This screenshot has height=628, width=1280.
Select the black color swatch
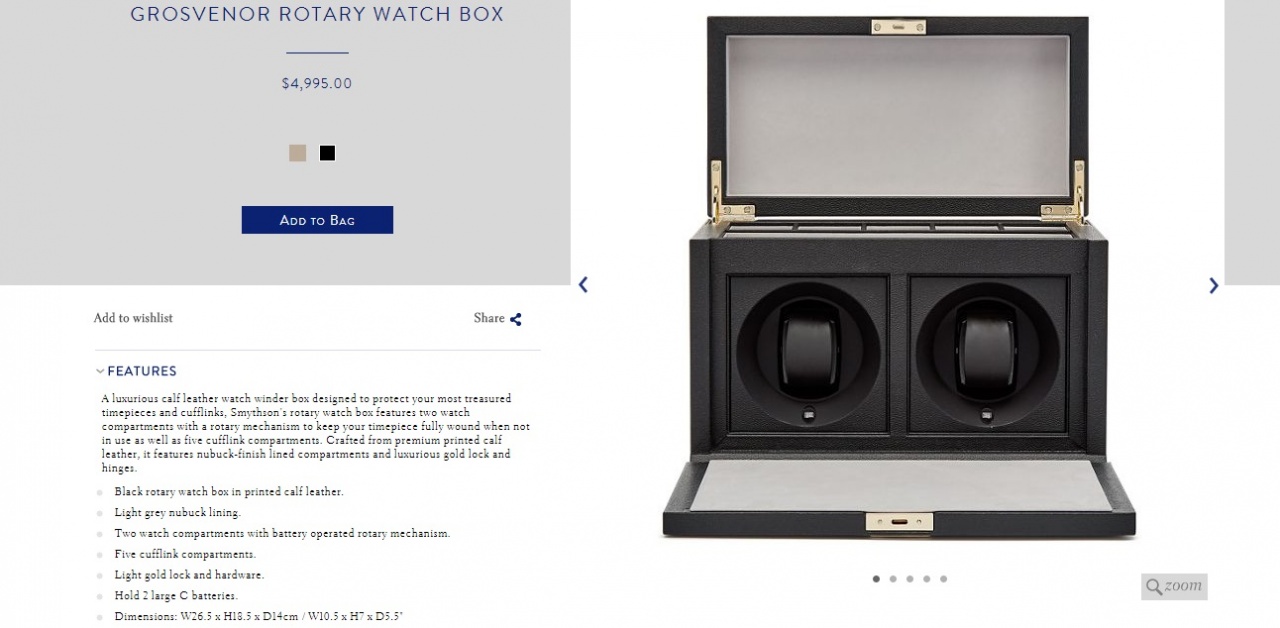327,153
